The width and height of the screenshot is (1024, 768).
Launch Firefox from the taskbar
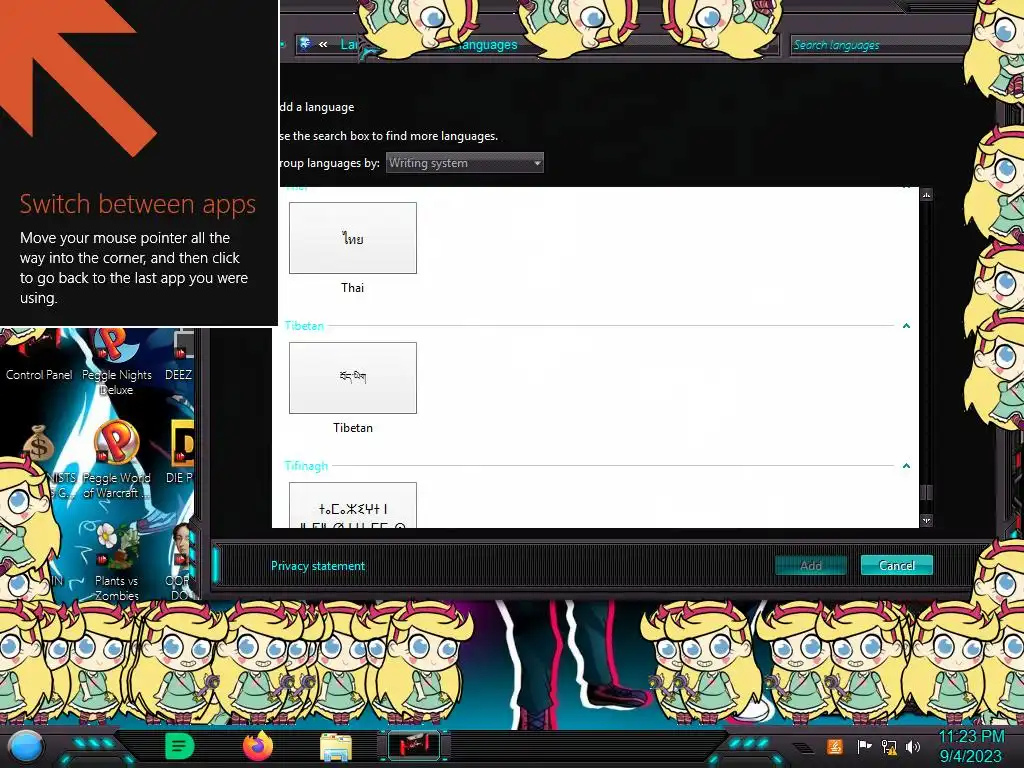(258, 746)
